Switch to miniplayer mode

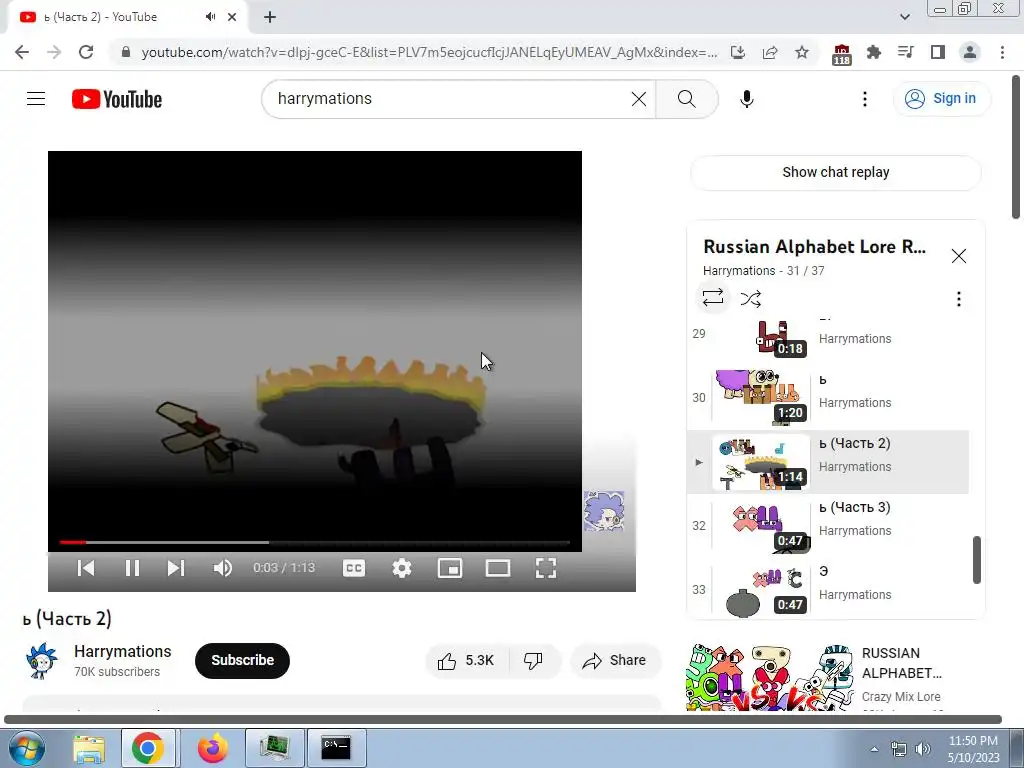450,568
